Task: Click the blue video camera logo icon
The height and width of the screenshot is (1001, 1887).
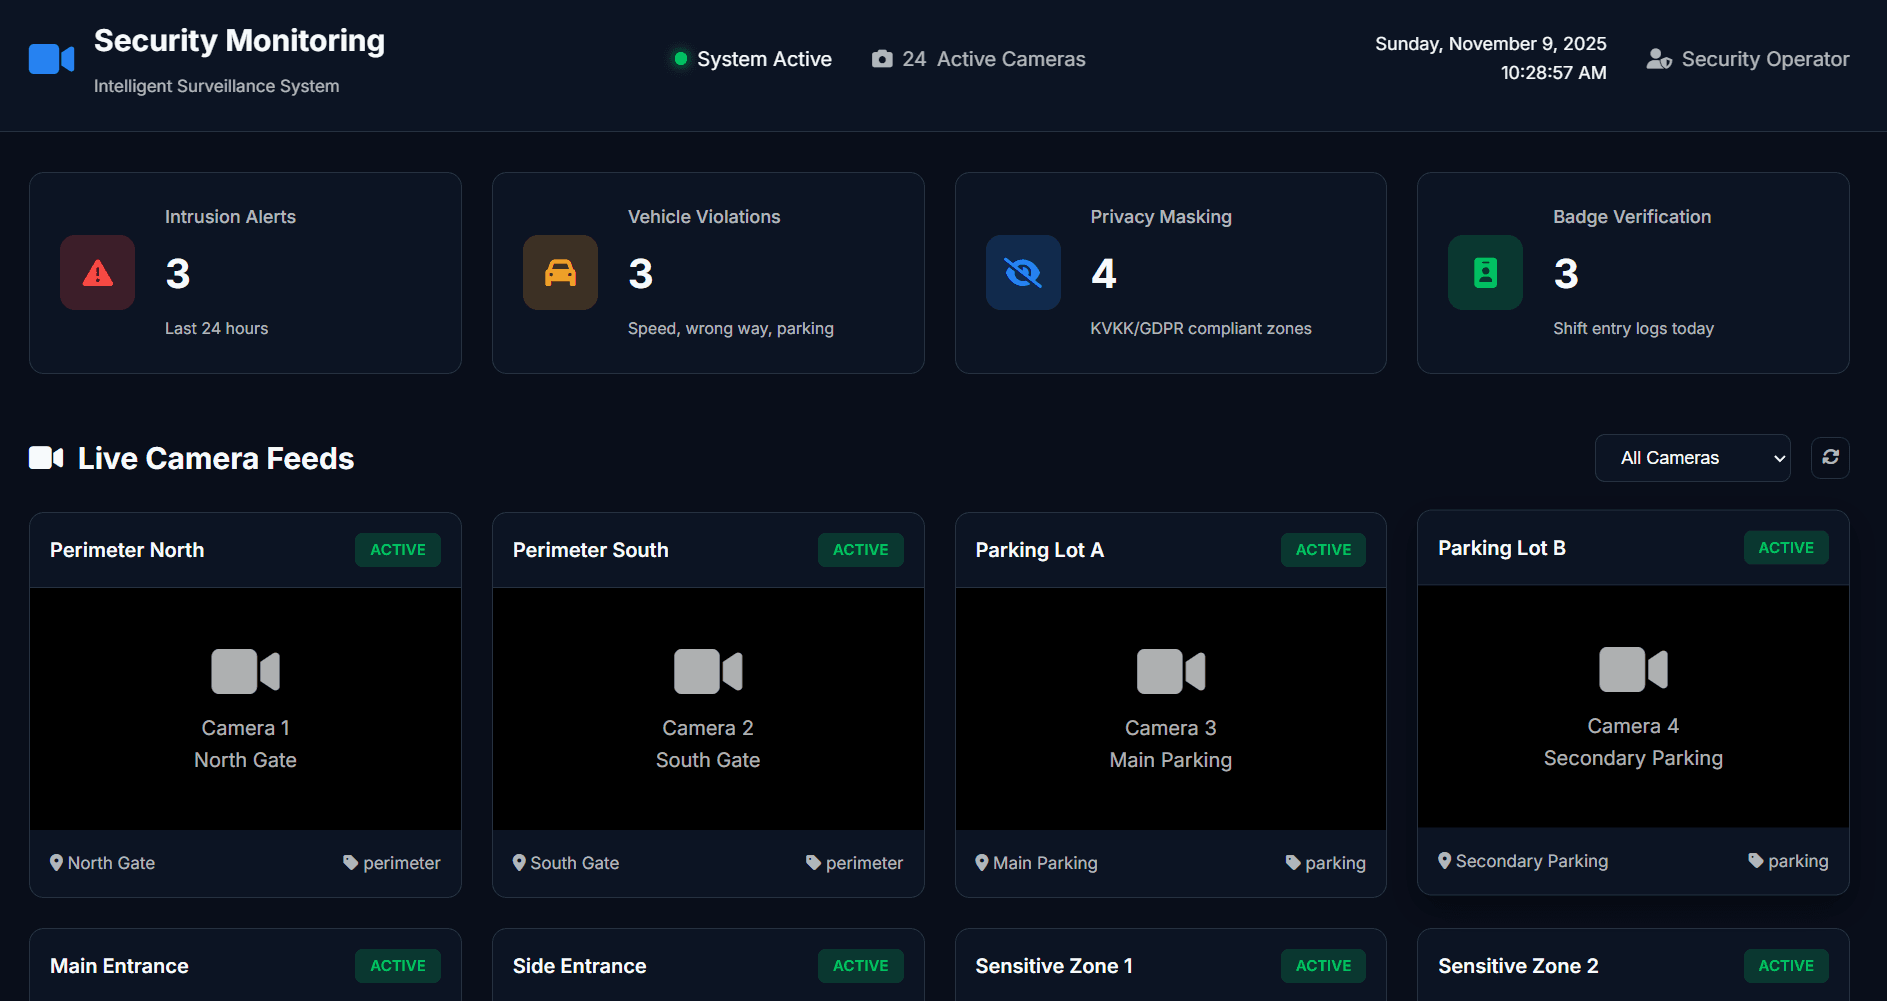Action: point(51,60)
